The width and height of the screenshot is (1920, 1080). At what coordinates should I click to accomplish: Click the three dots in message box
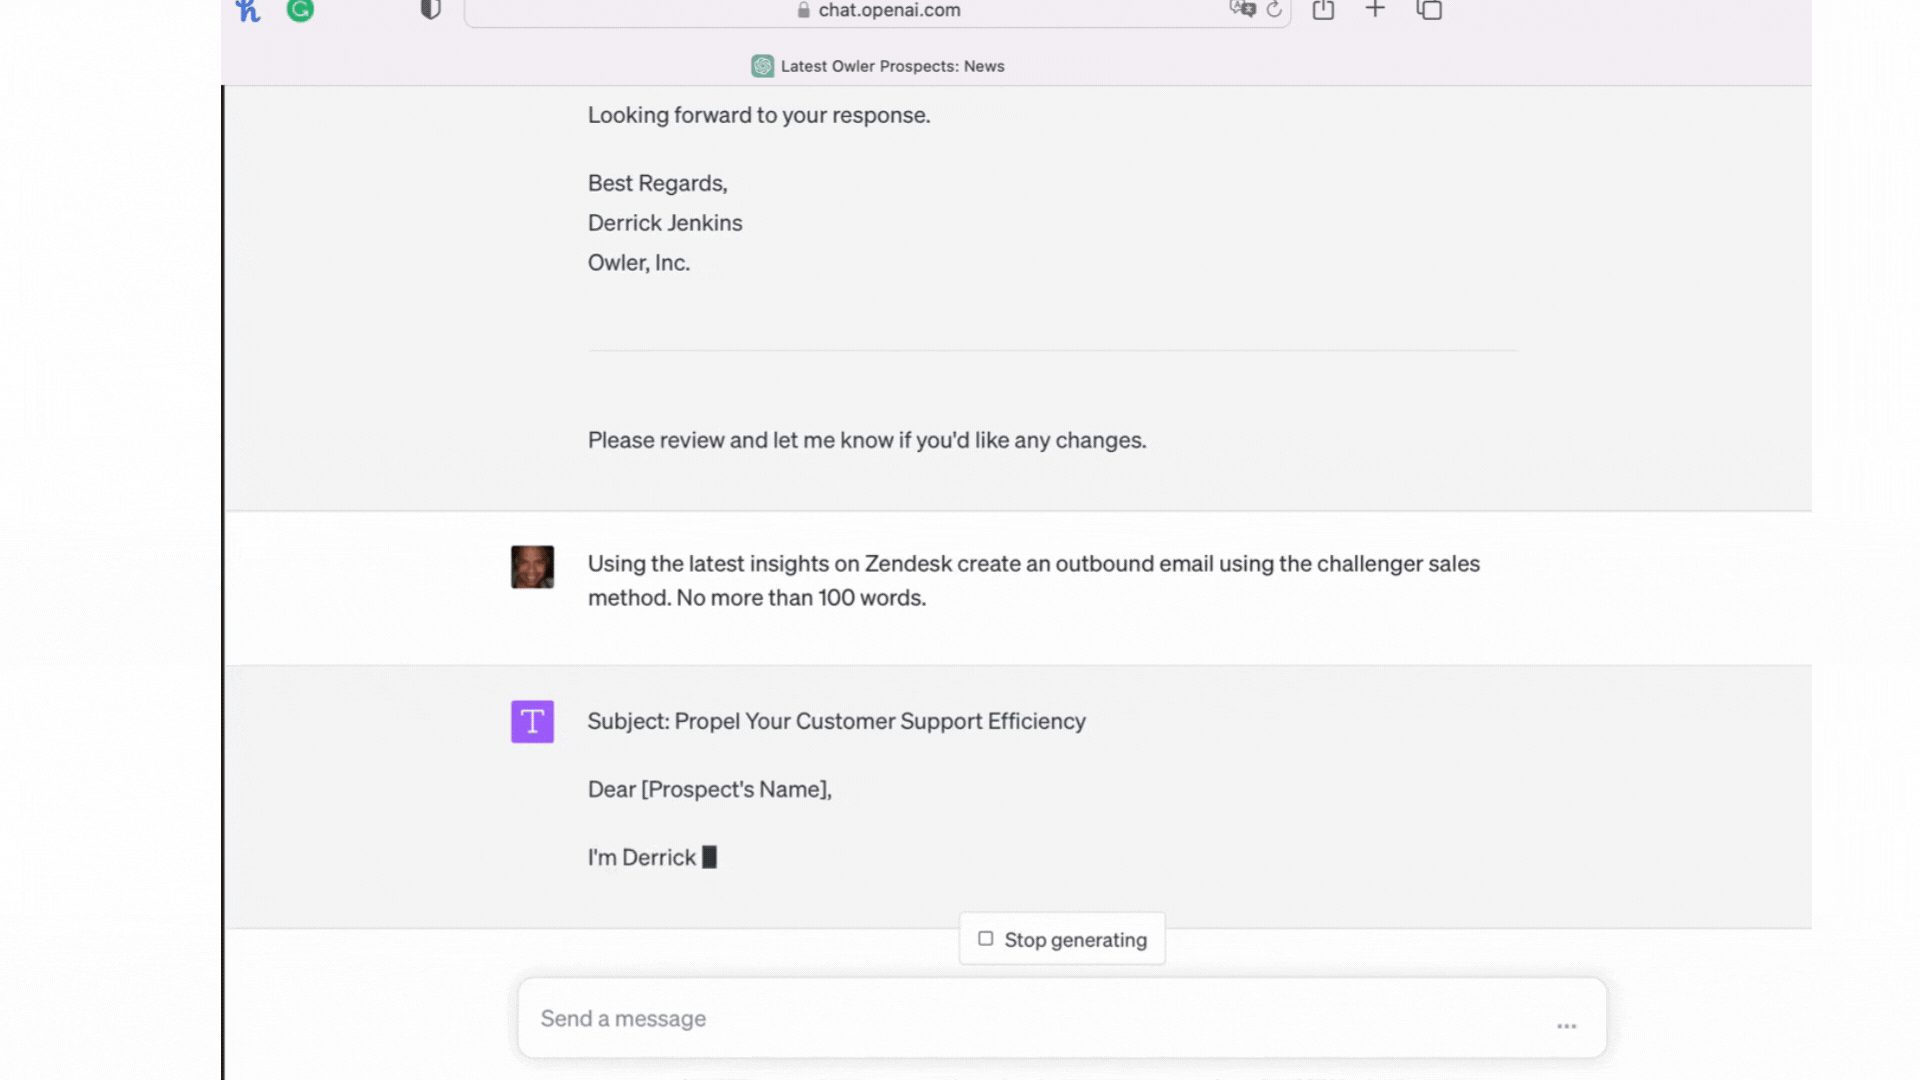pos(1566,1026)
